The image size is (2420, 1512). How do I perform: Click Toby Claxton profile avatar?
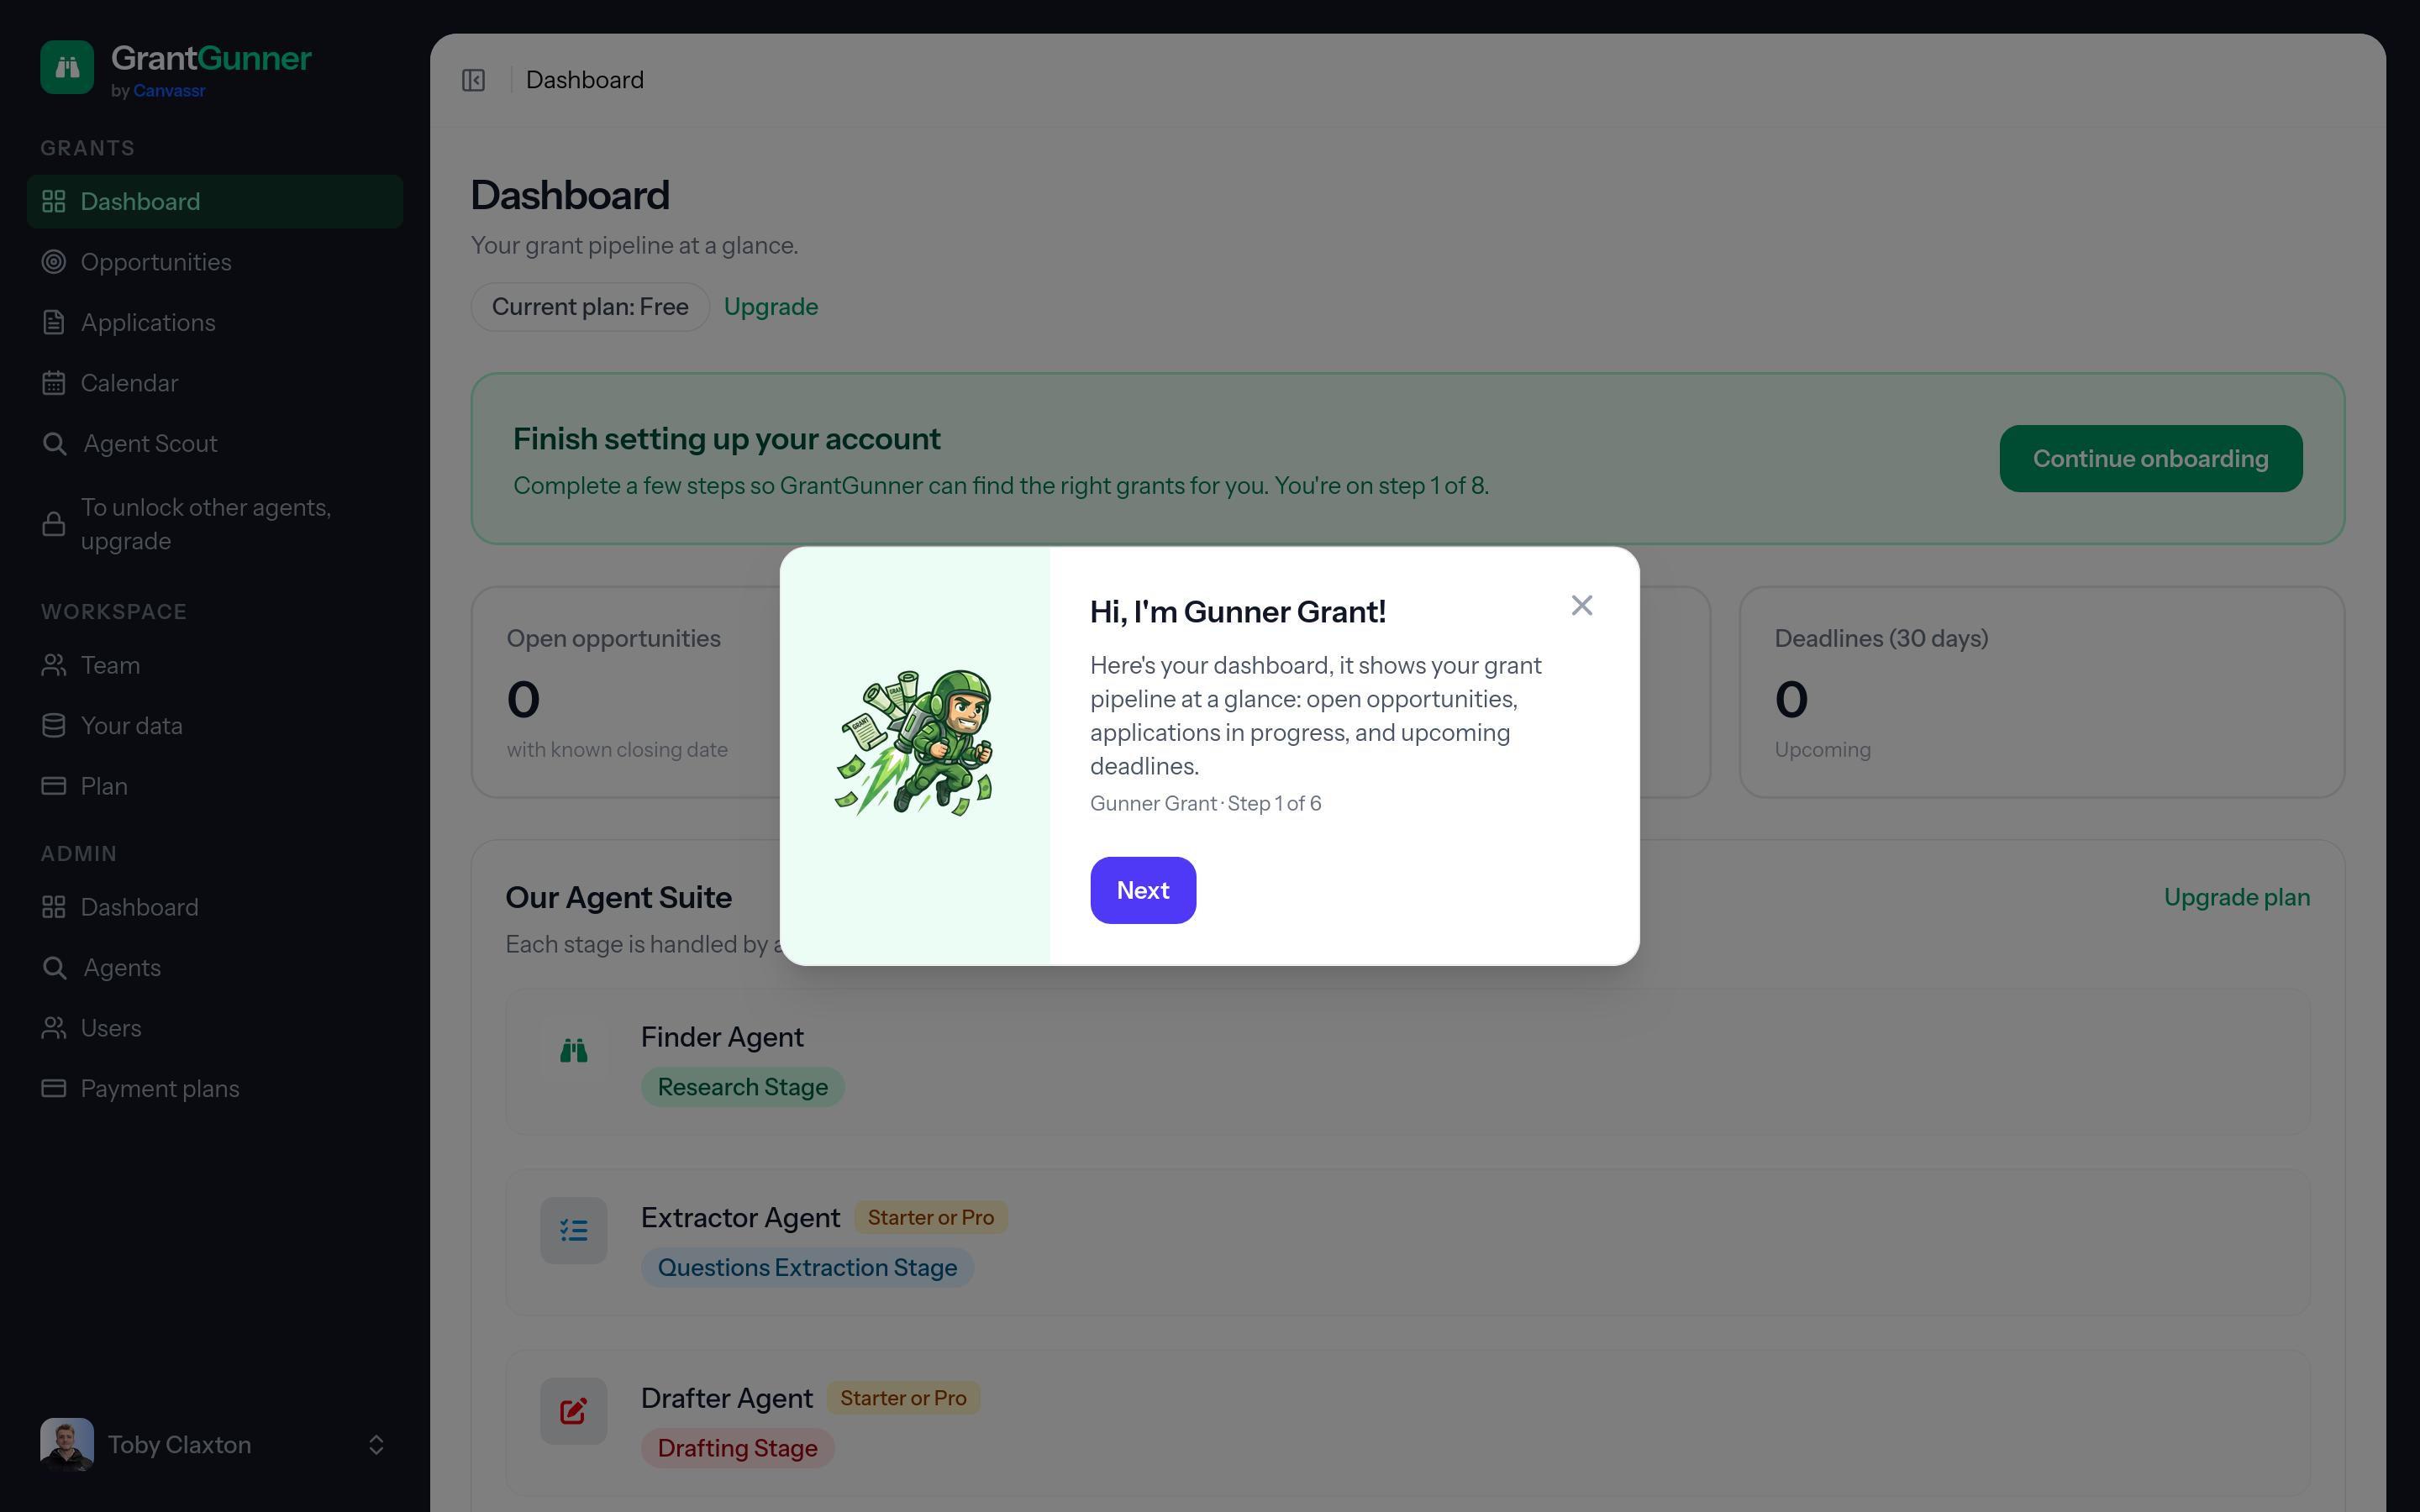point(67,1445)
